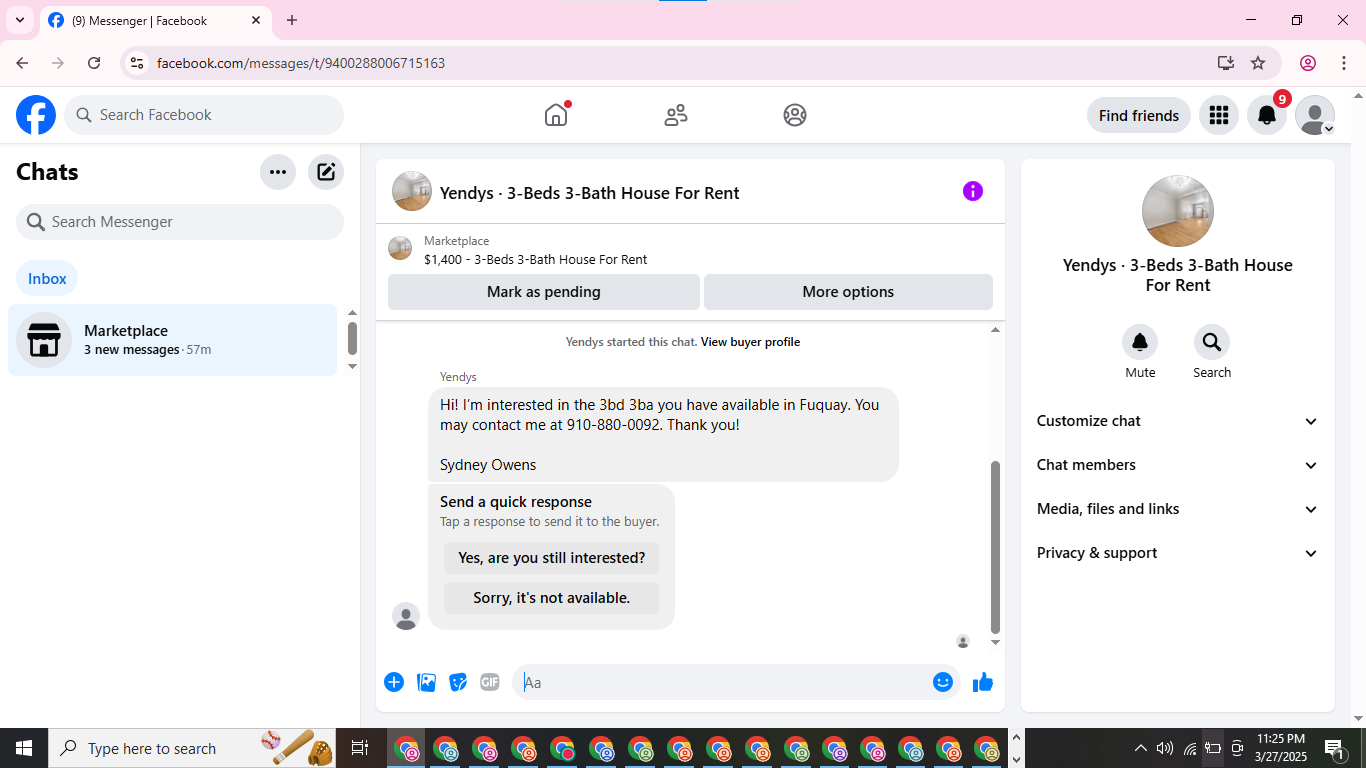The image size is (1366, 768).
Task: Go to Home feed icon
Action: (x=556, y=115)
